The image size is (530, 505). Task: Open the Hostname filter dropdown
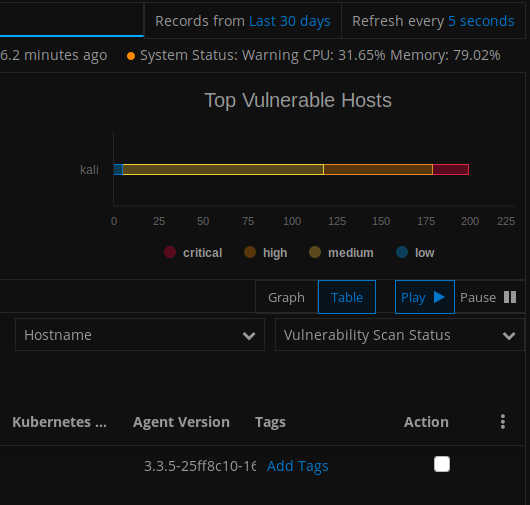coord(140,335)
